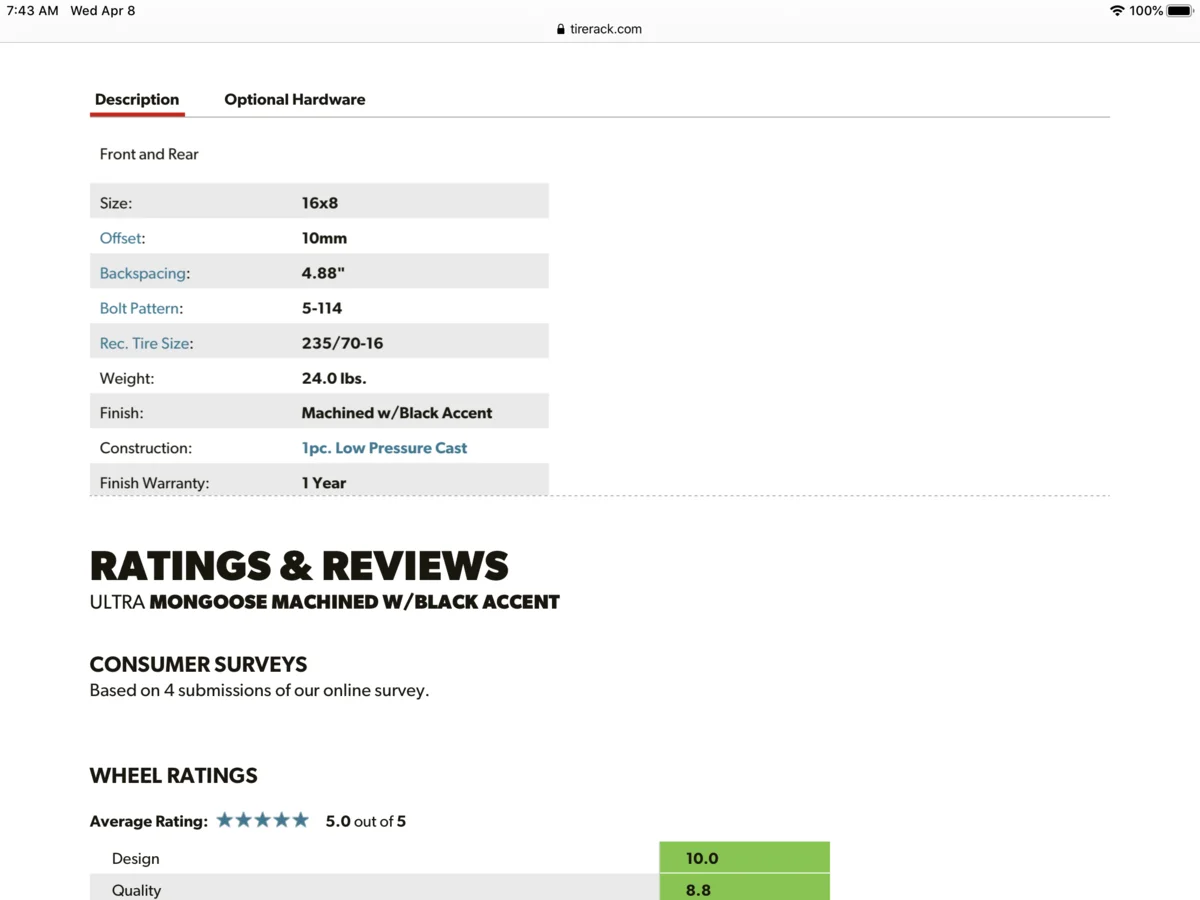Click the Design rating label
1200x900 pixels.
click(136, 858)
